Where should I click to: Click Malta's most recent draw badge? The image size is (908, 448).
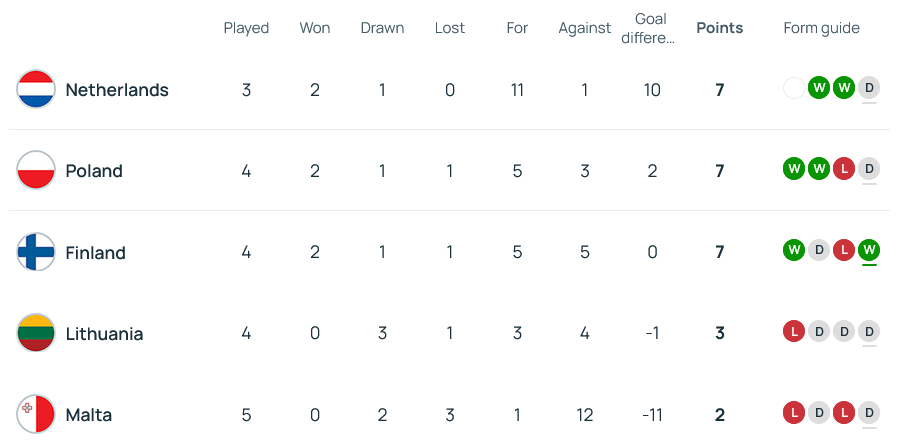pyautogui.click(x=868, y=411)
